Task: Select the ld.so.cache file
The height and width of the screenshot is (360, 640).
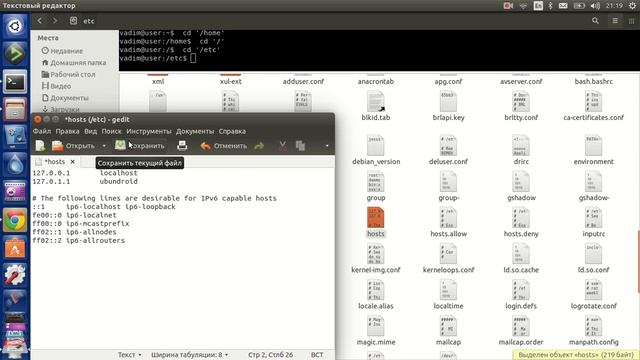Action: pyautogui.click(x=521, y=259)
